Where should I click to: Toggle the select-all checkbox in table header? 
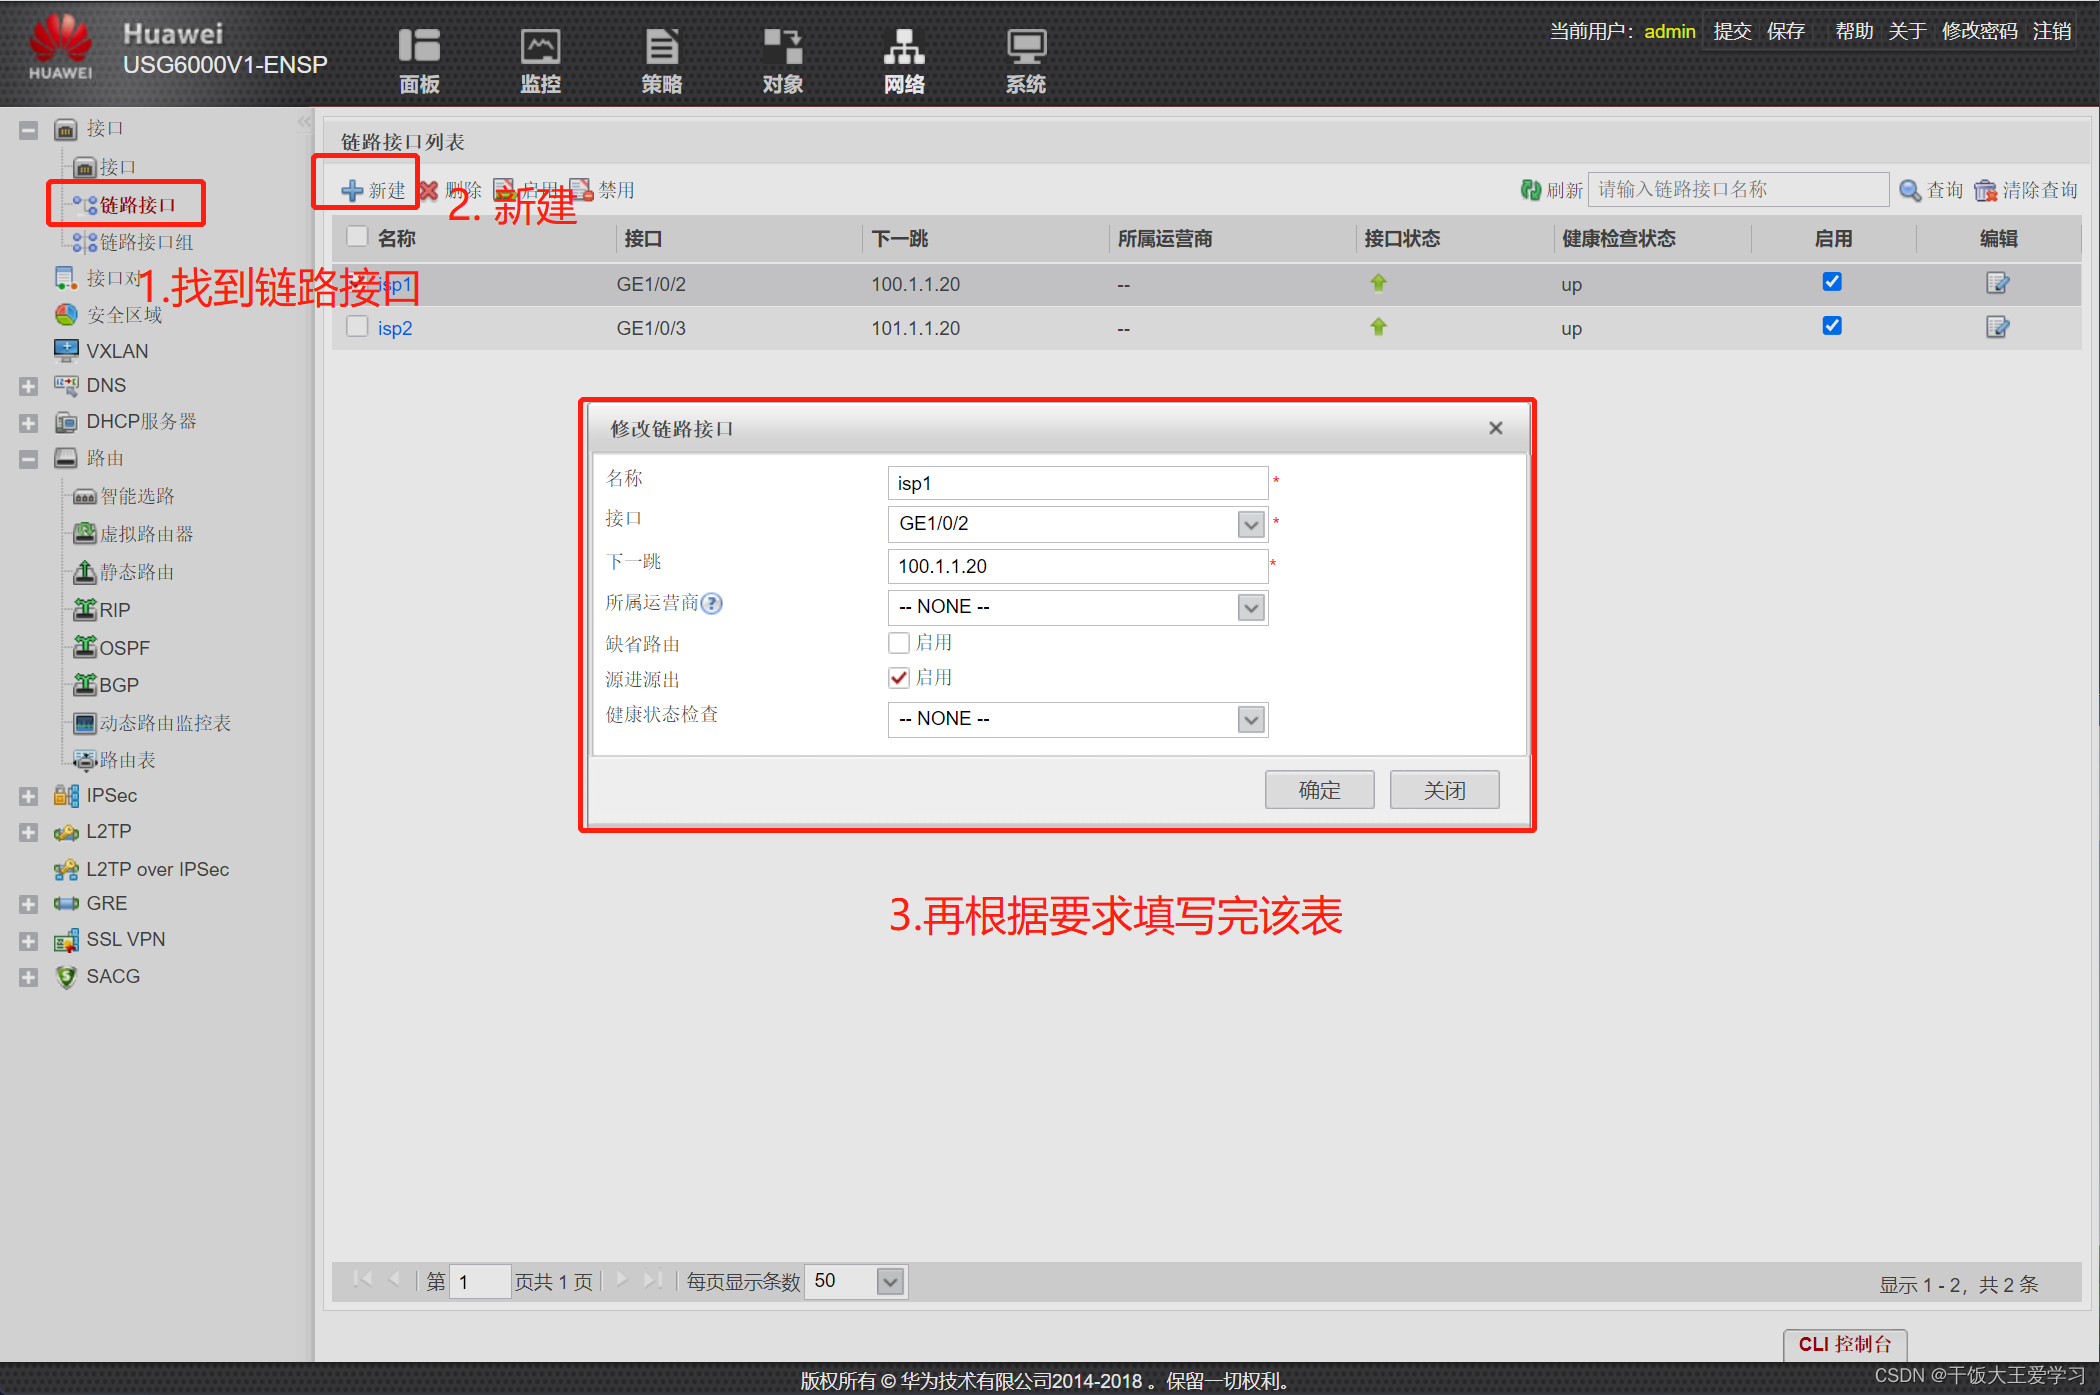pos(357,237)
